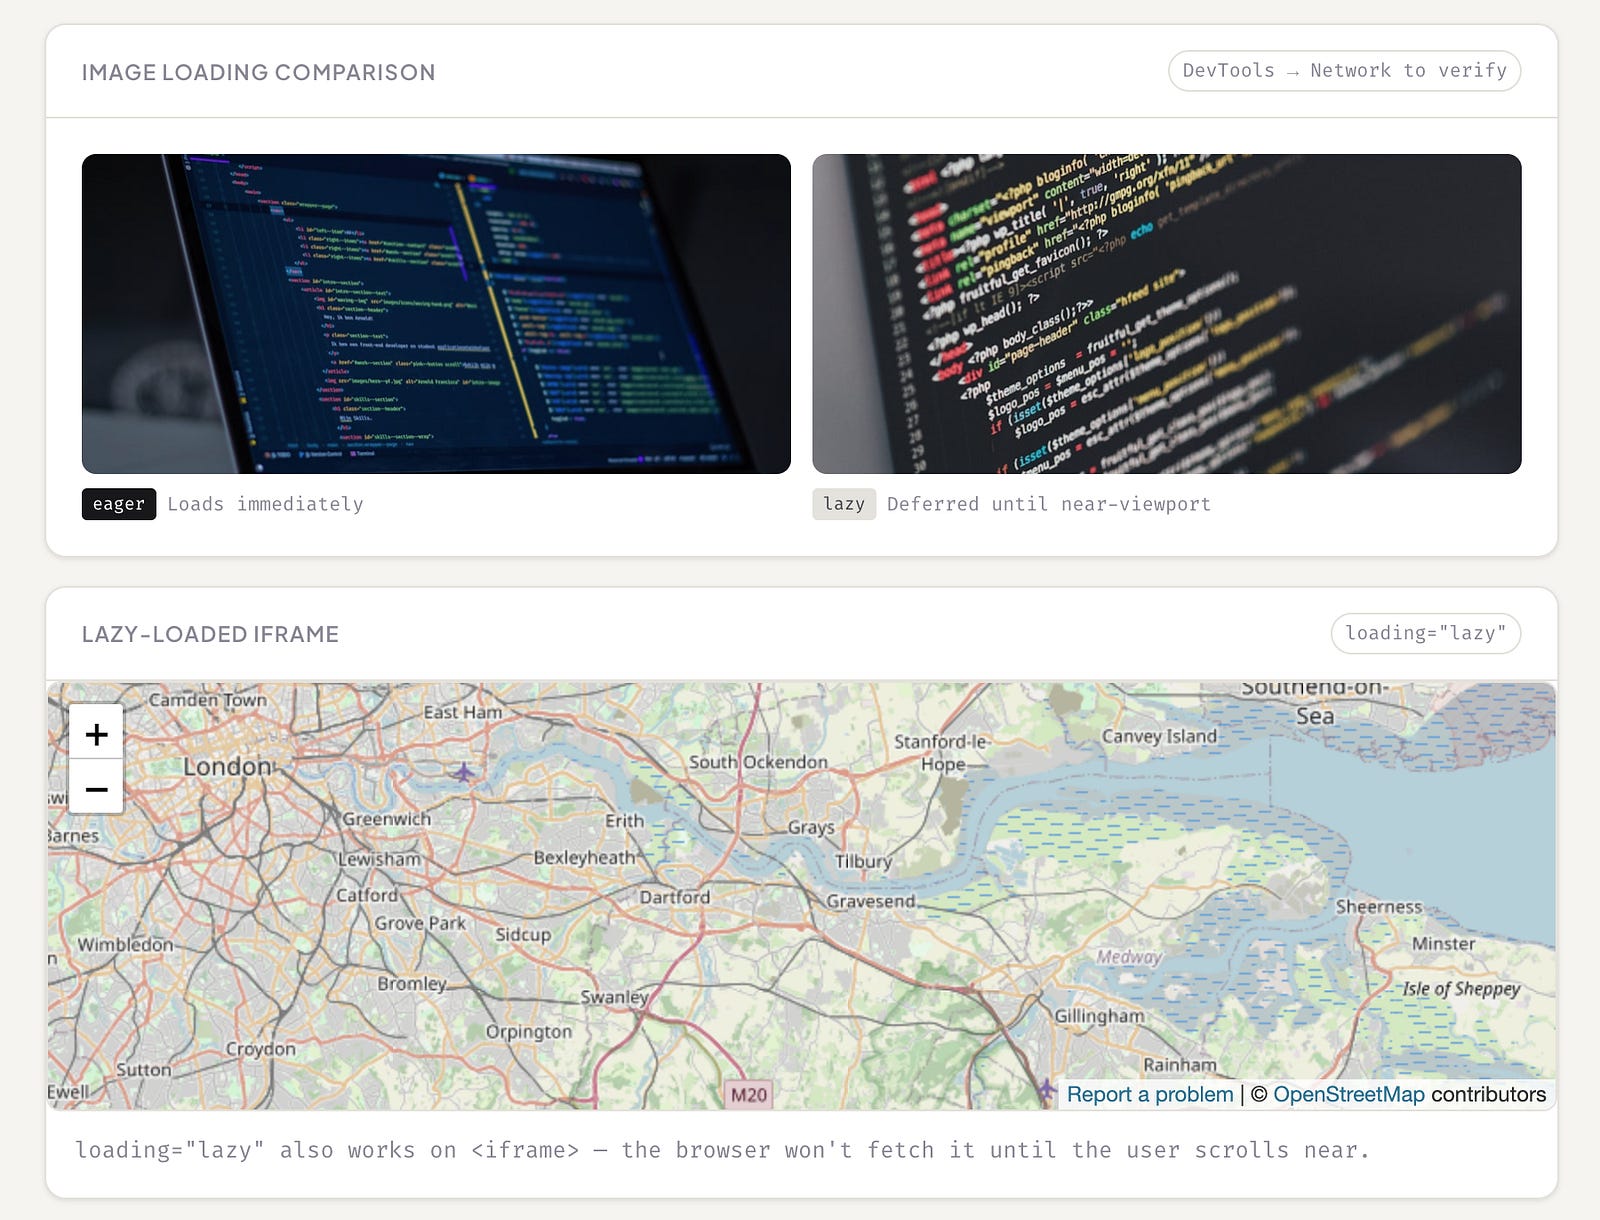Click the Greenwich label on the map

[387, 819]
